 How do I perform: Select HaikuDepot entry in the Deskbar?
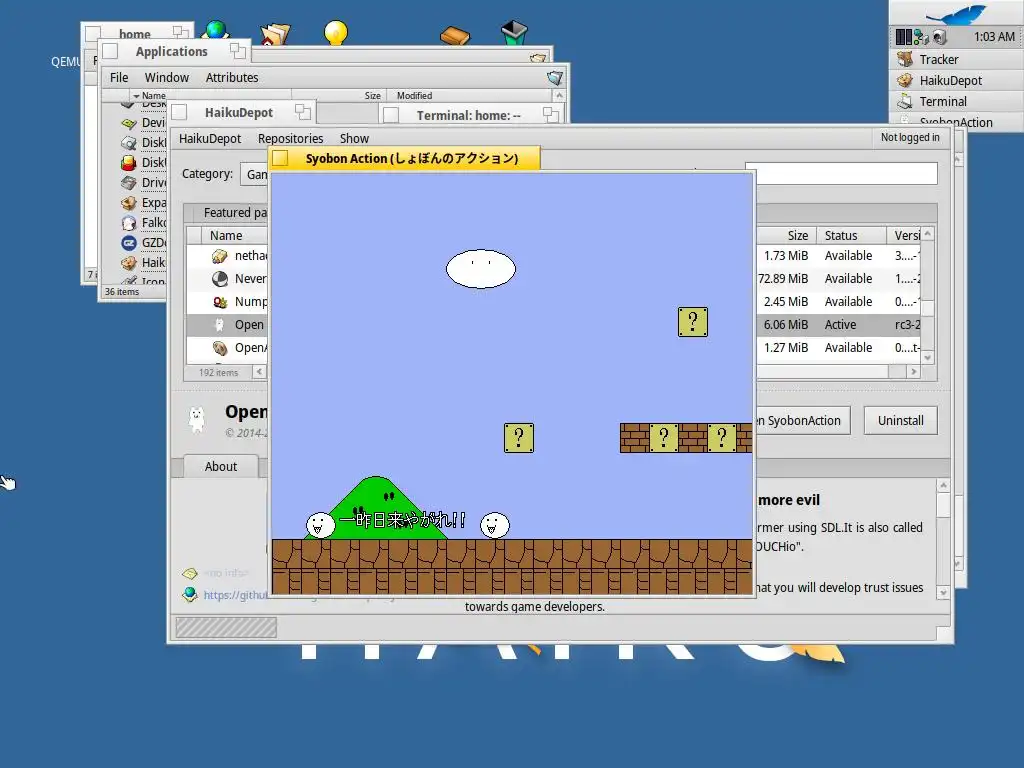[956, 80]
